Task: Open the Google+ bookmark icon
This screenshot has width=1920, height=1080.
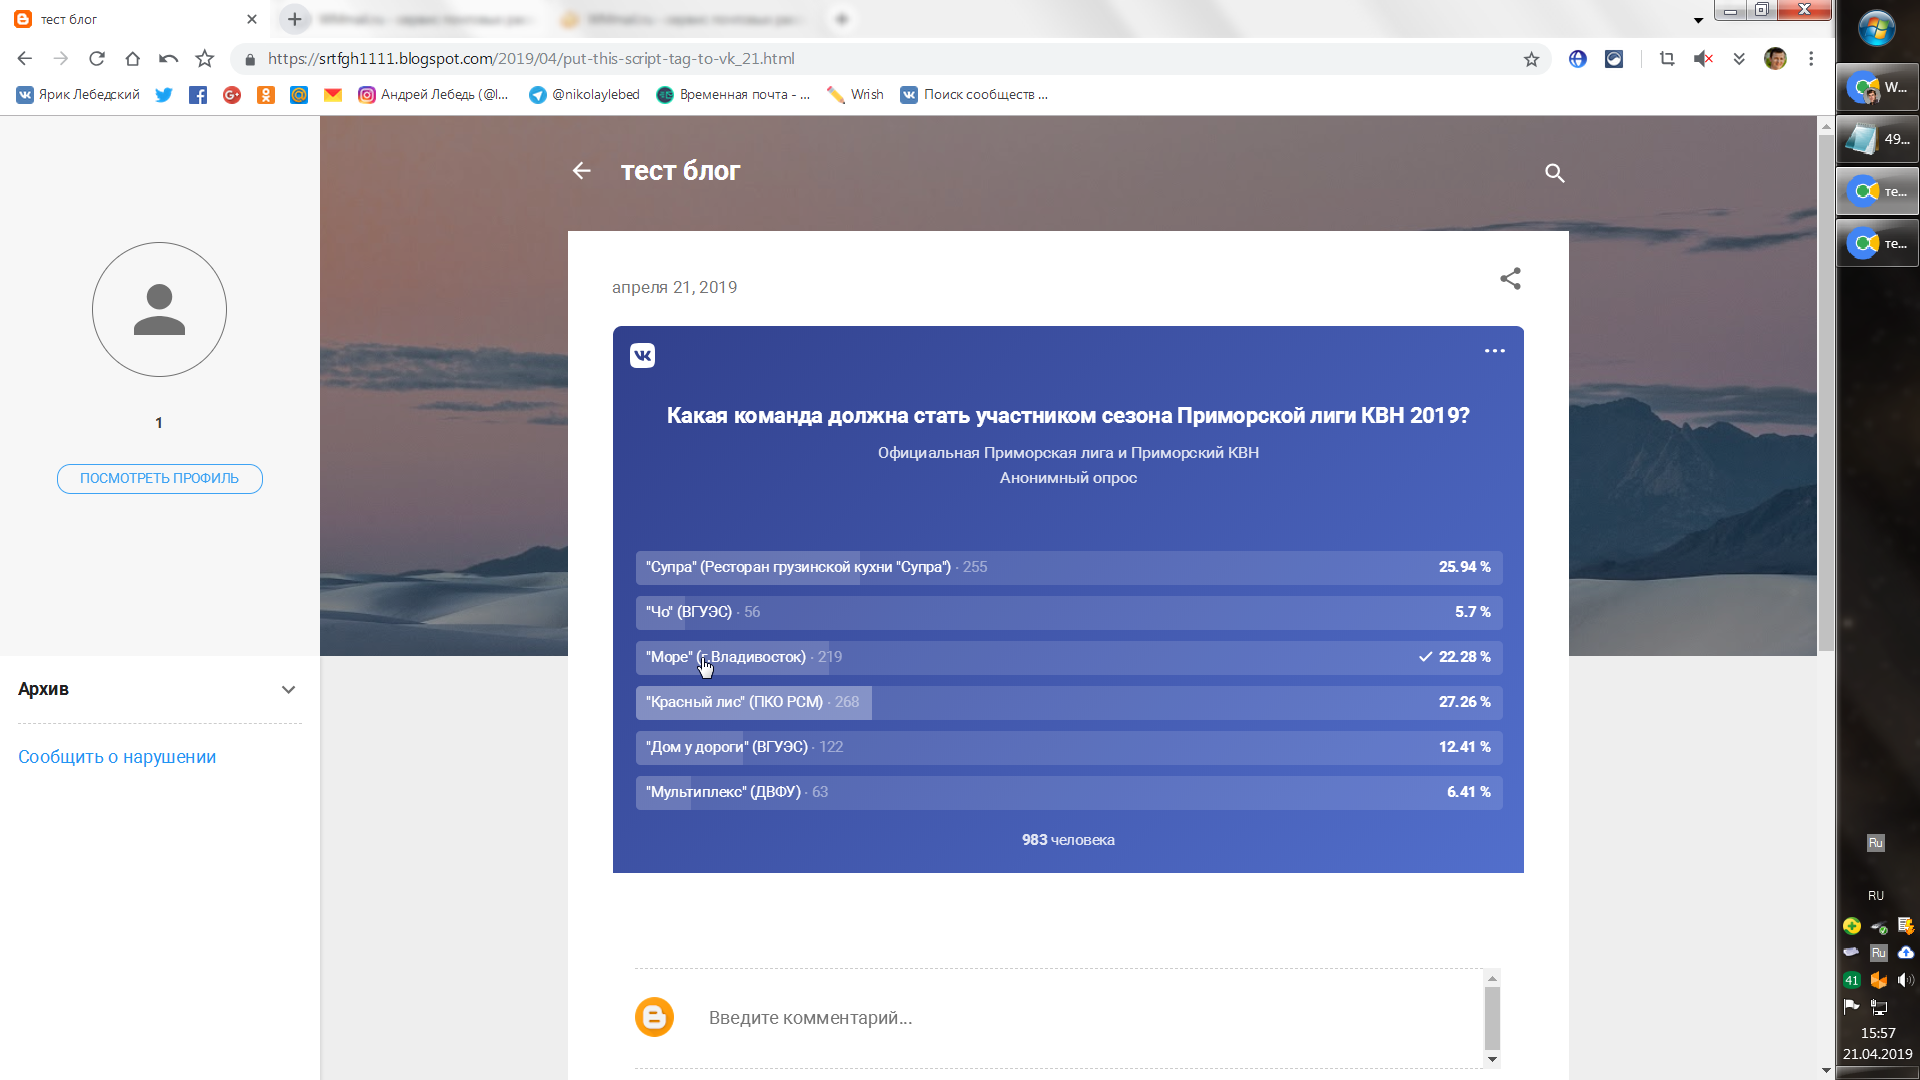Action: pyautogui.click(x=232, y=95)
